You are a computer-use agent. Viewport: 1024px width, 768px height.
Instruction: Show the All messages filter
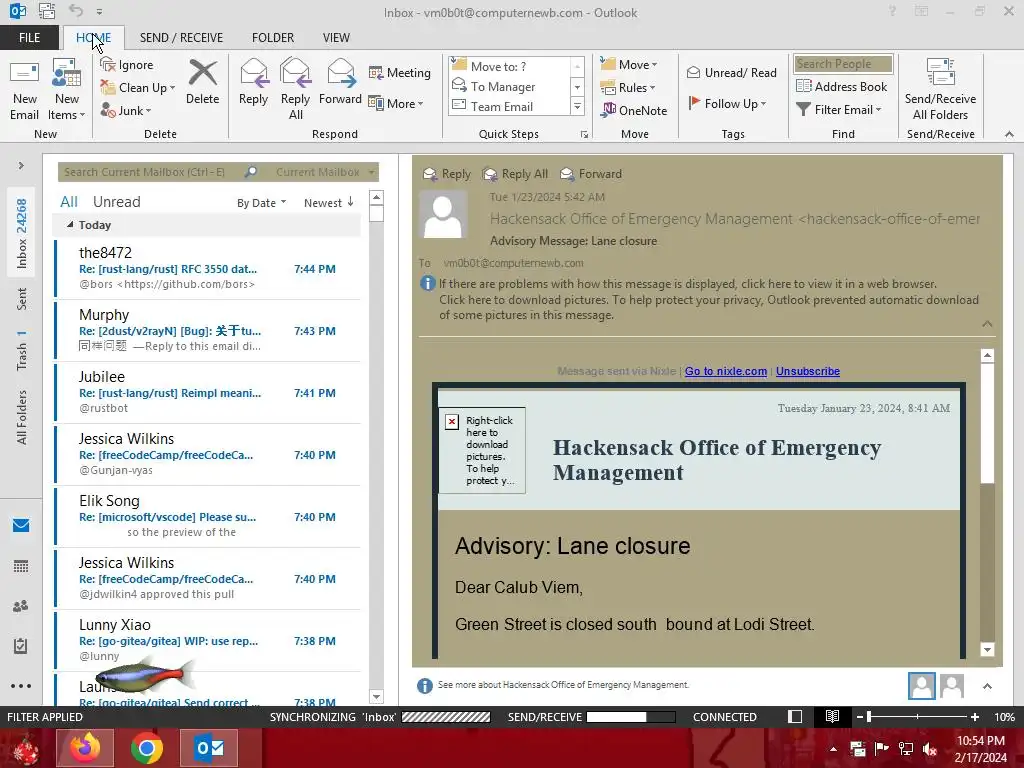[69, 202]
